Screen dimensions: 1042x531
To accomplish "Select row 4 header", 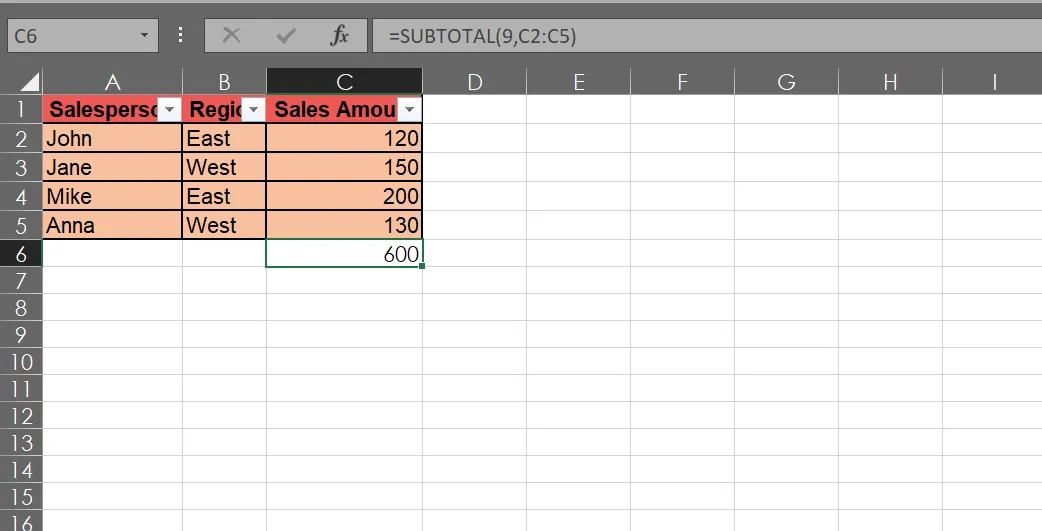I will 21,196.
